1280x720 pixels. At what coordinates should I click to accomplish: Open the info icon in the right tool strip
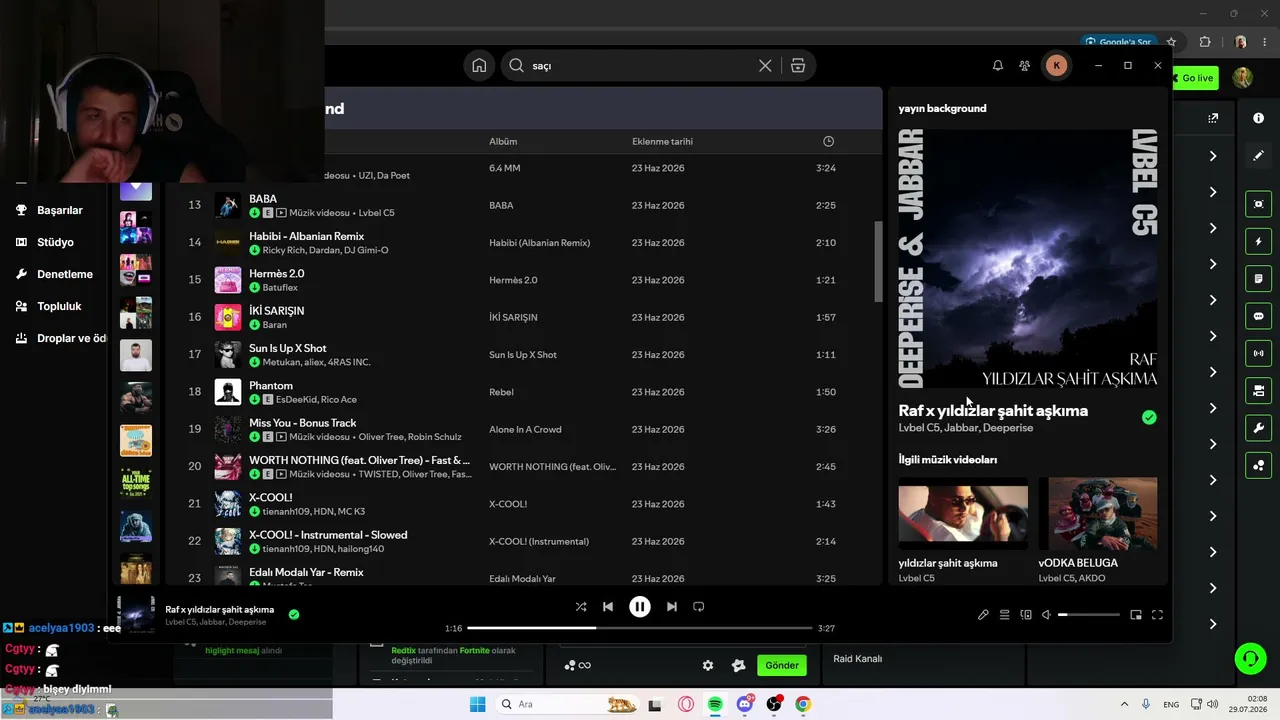pyautogui.click(x=1258, y=118)
